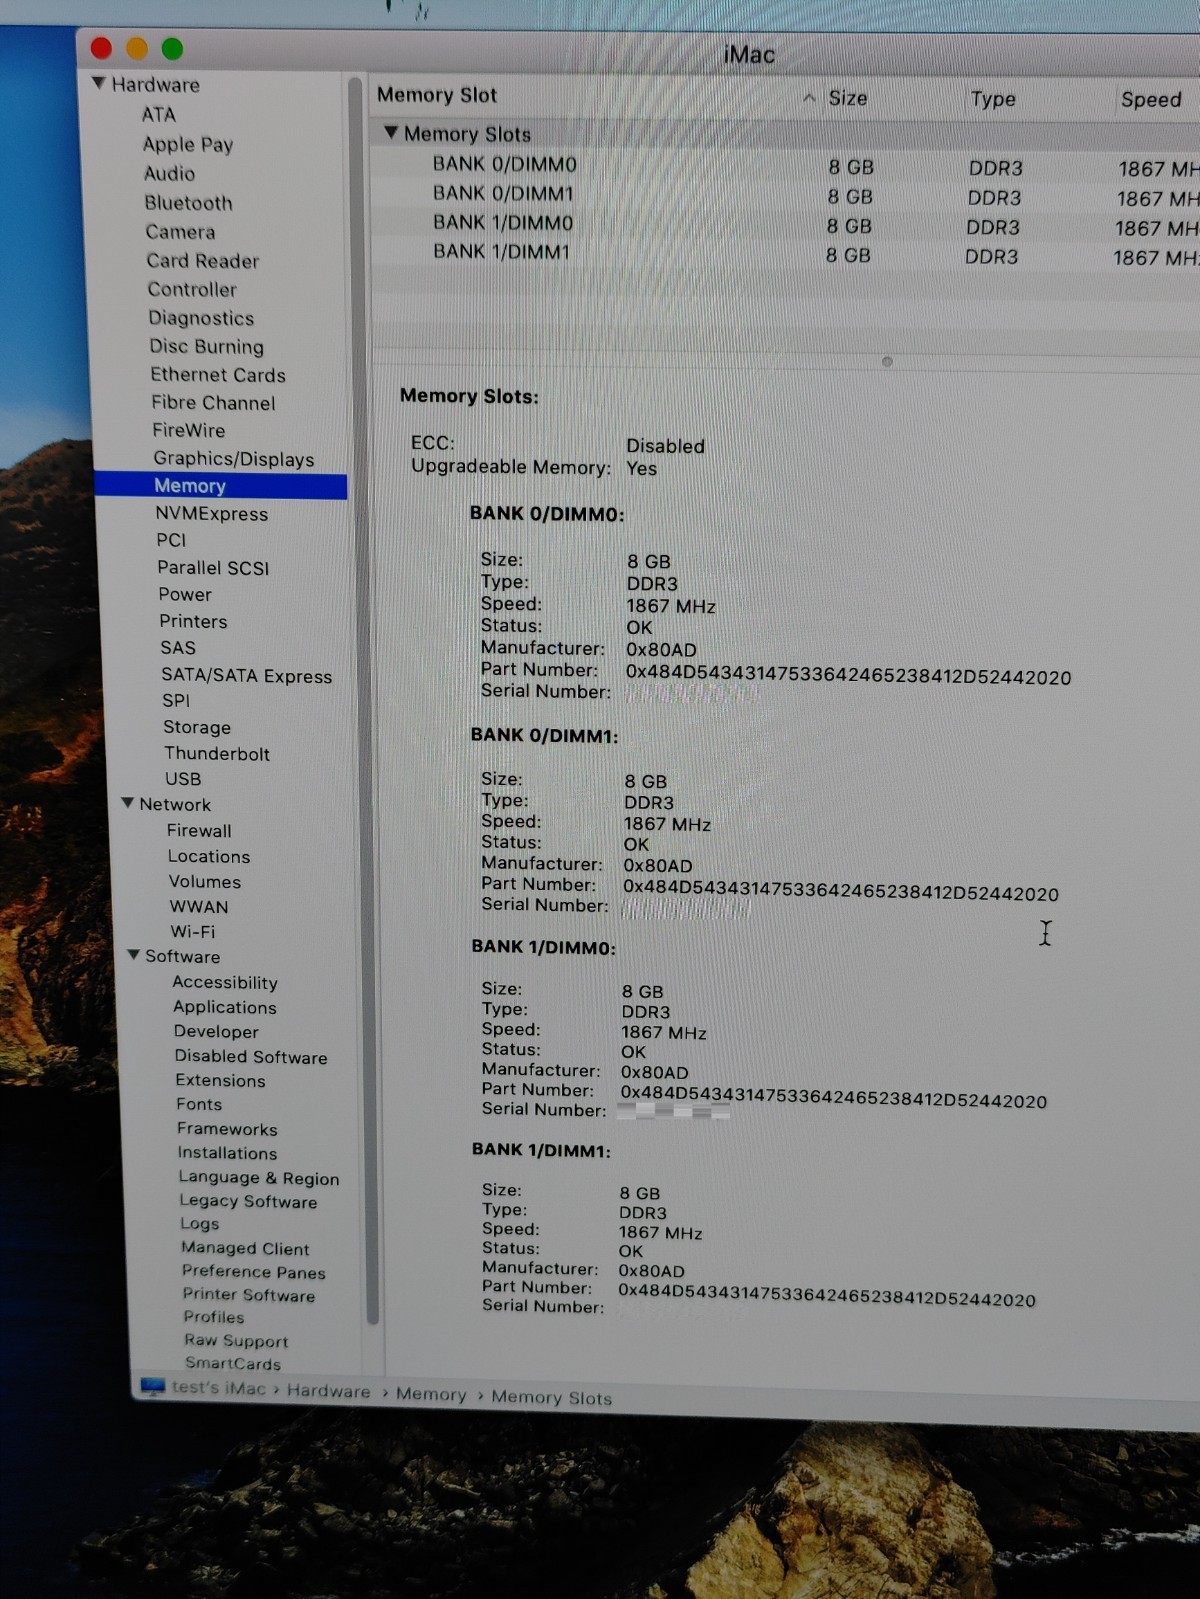1200x1599 pixels.
Task: Open ATA in the sidebar
Action: (158, 114)
